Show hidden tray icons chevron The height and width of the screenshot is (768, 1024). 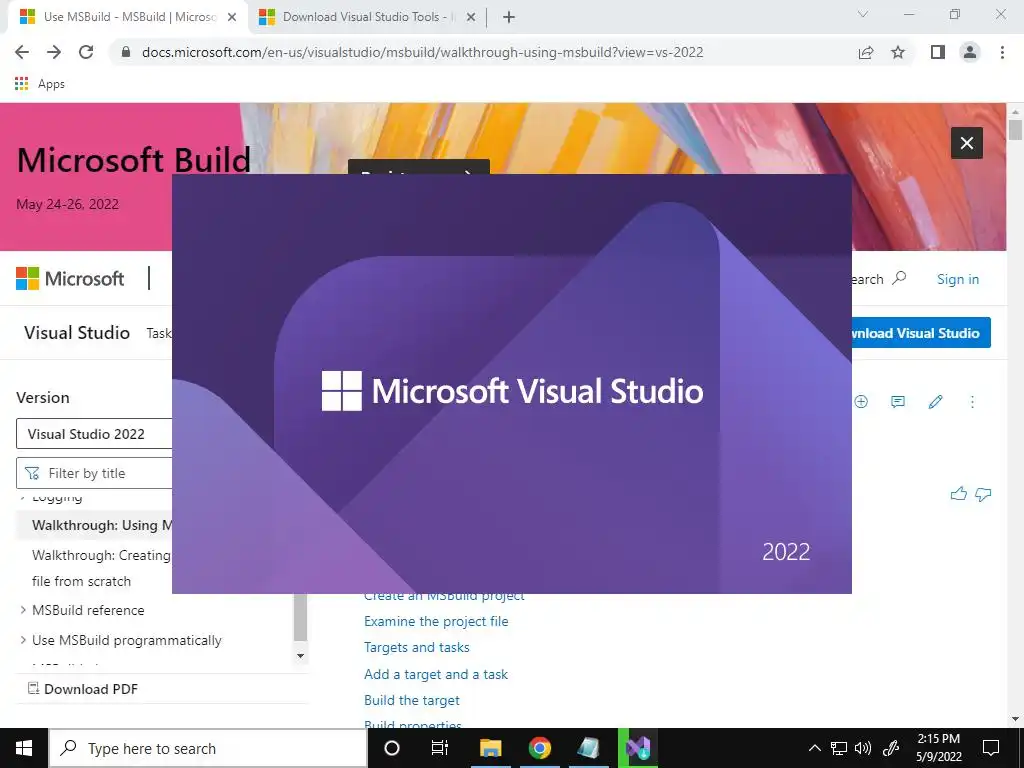814,748
